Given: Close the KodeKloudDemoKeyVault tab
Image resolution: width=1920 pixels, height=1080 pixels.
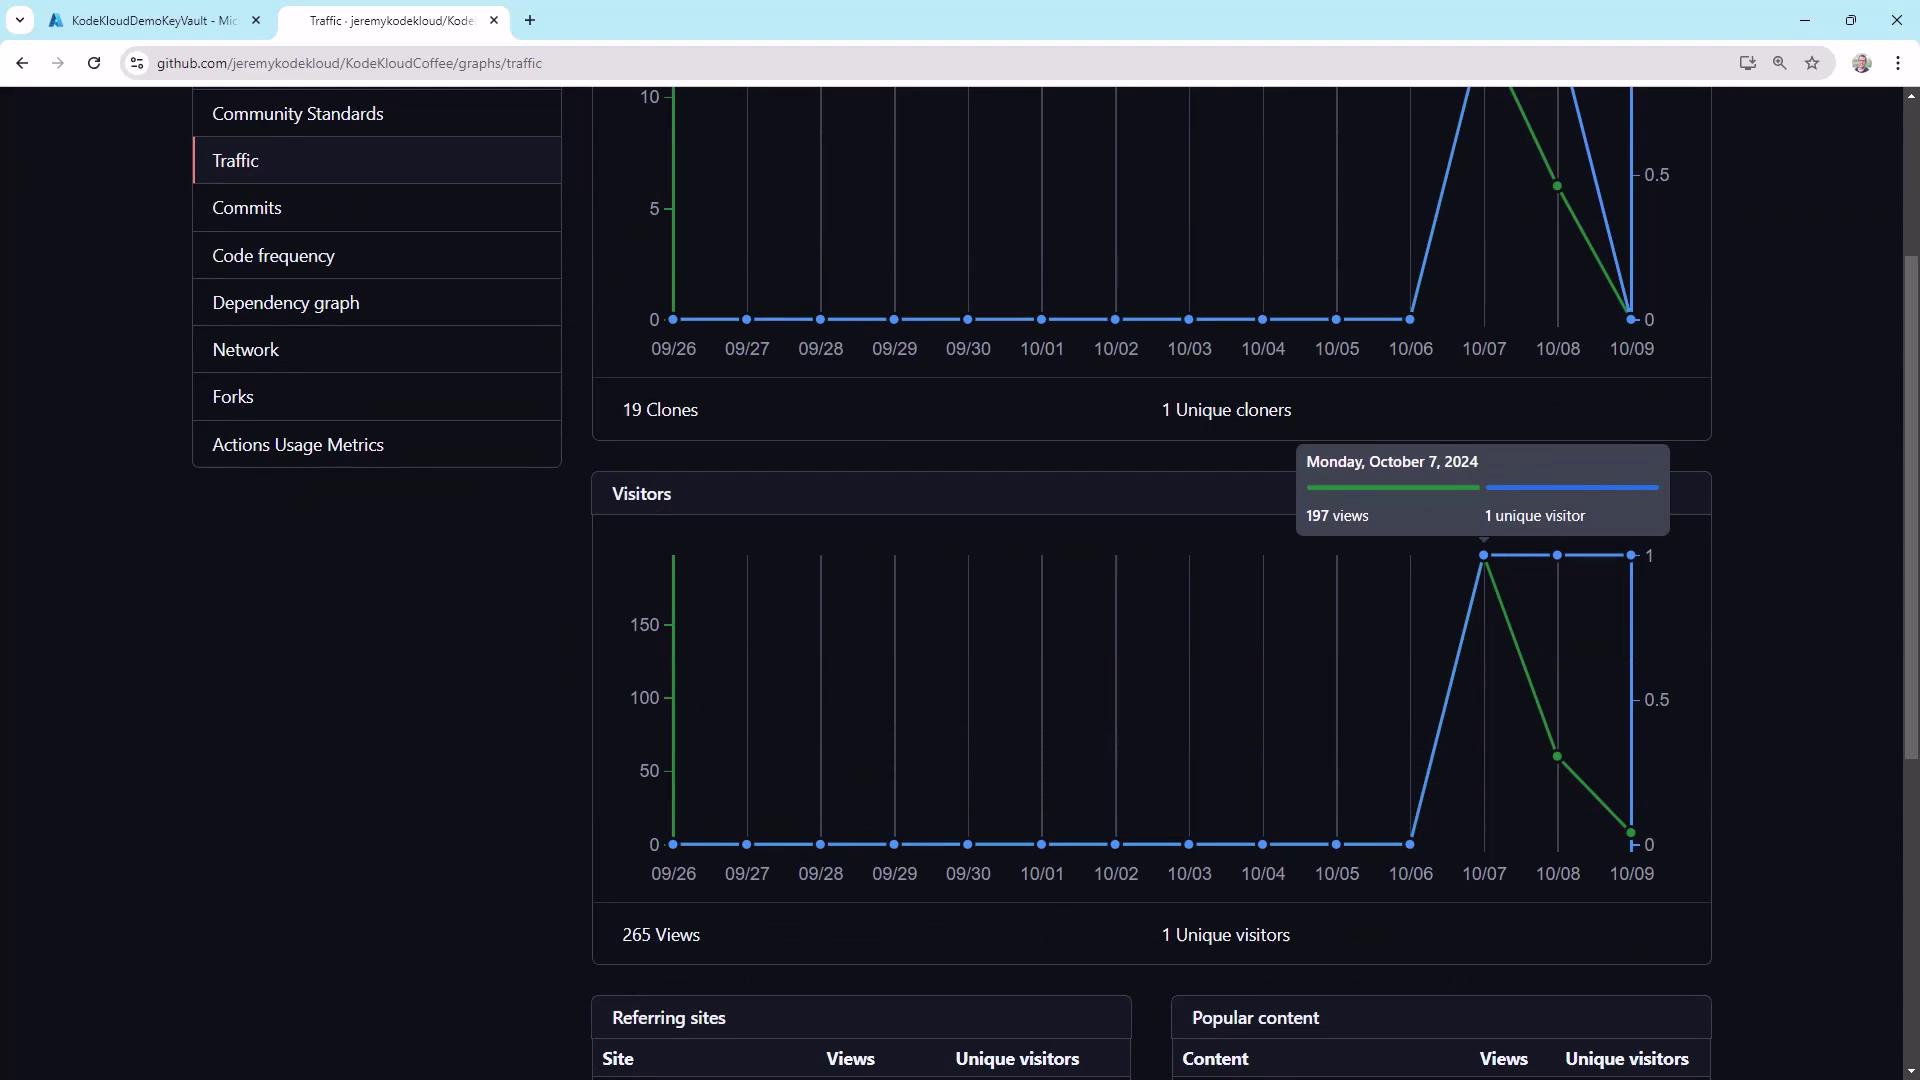Looking at the screenshot, I should pyautogui.click(x=256, y=20).
